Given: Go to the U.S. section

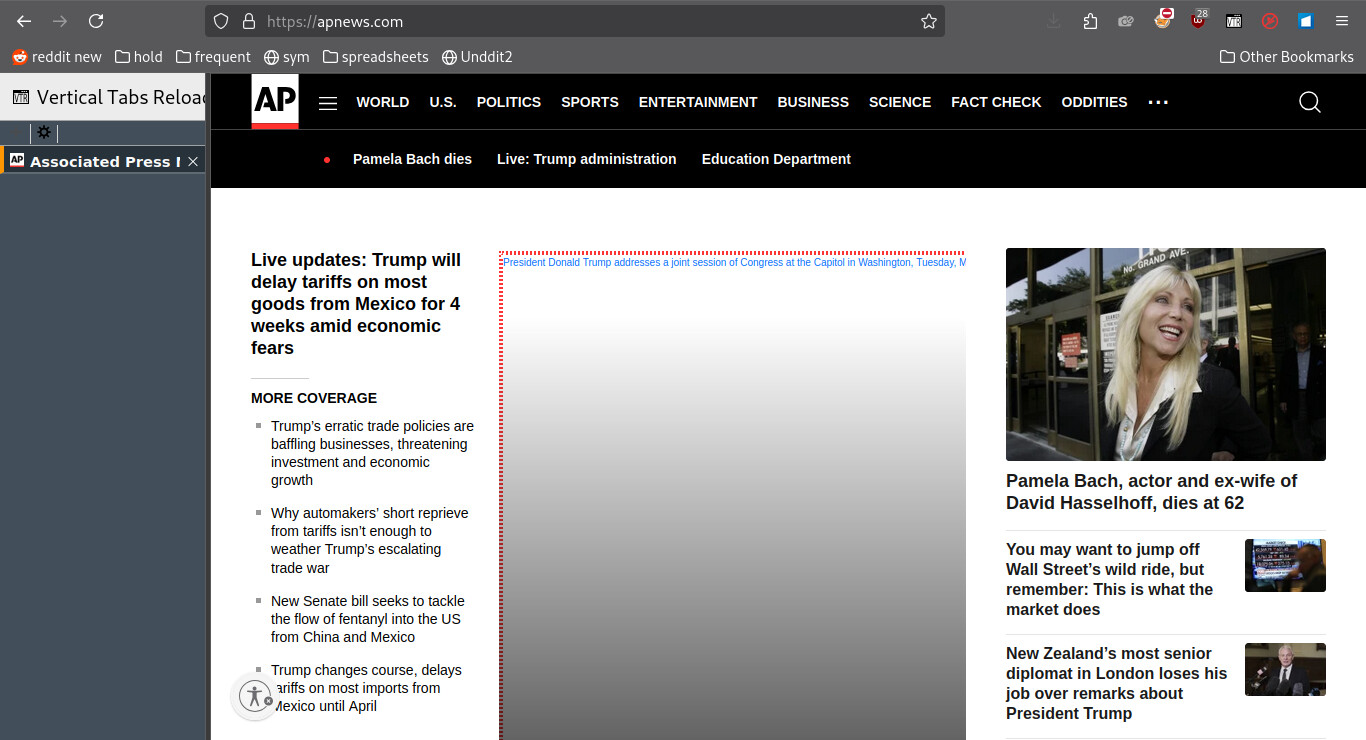Looking at the screenshot, I should tap(443, 102).
